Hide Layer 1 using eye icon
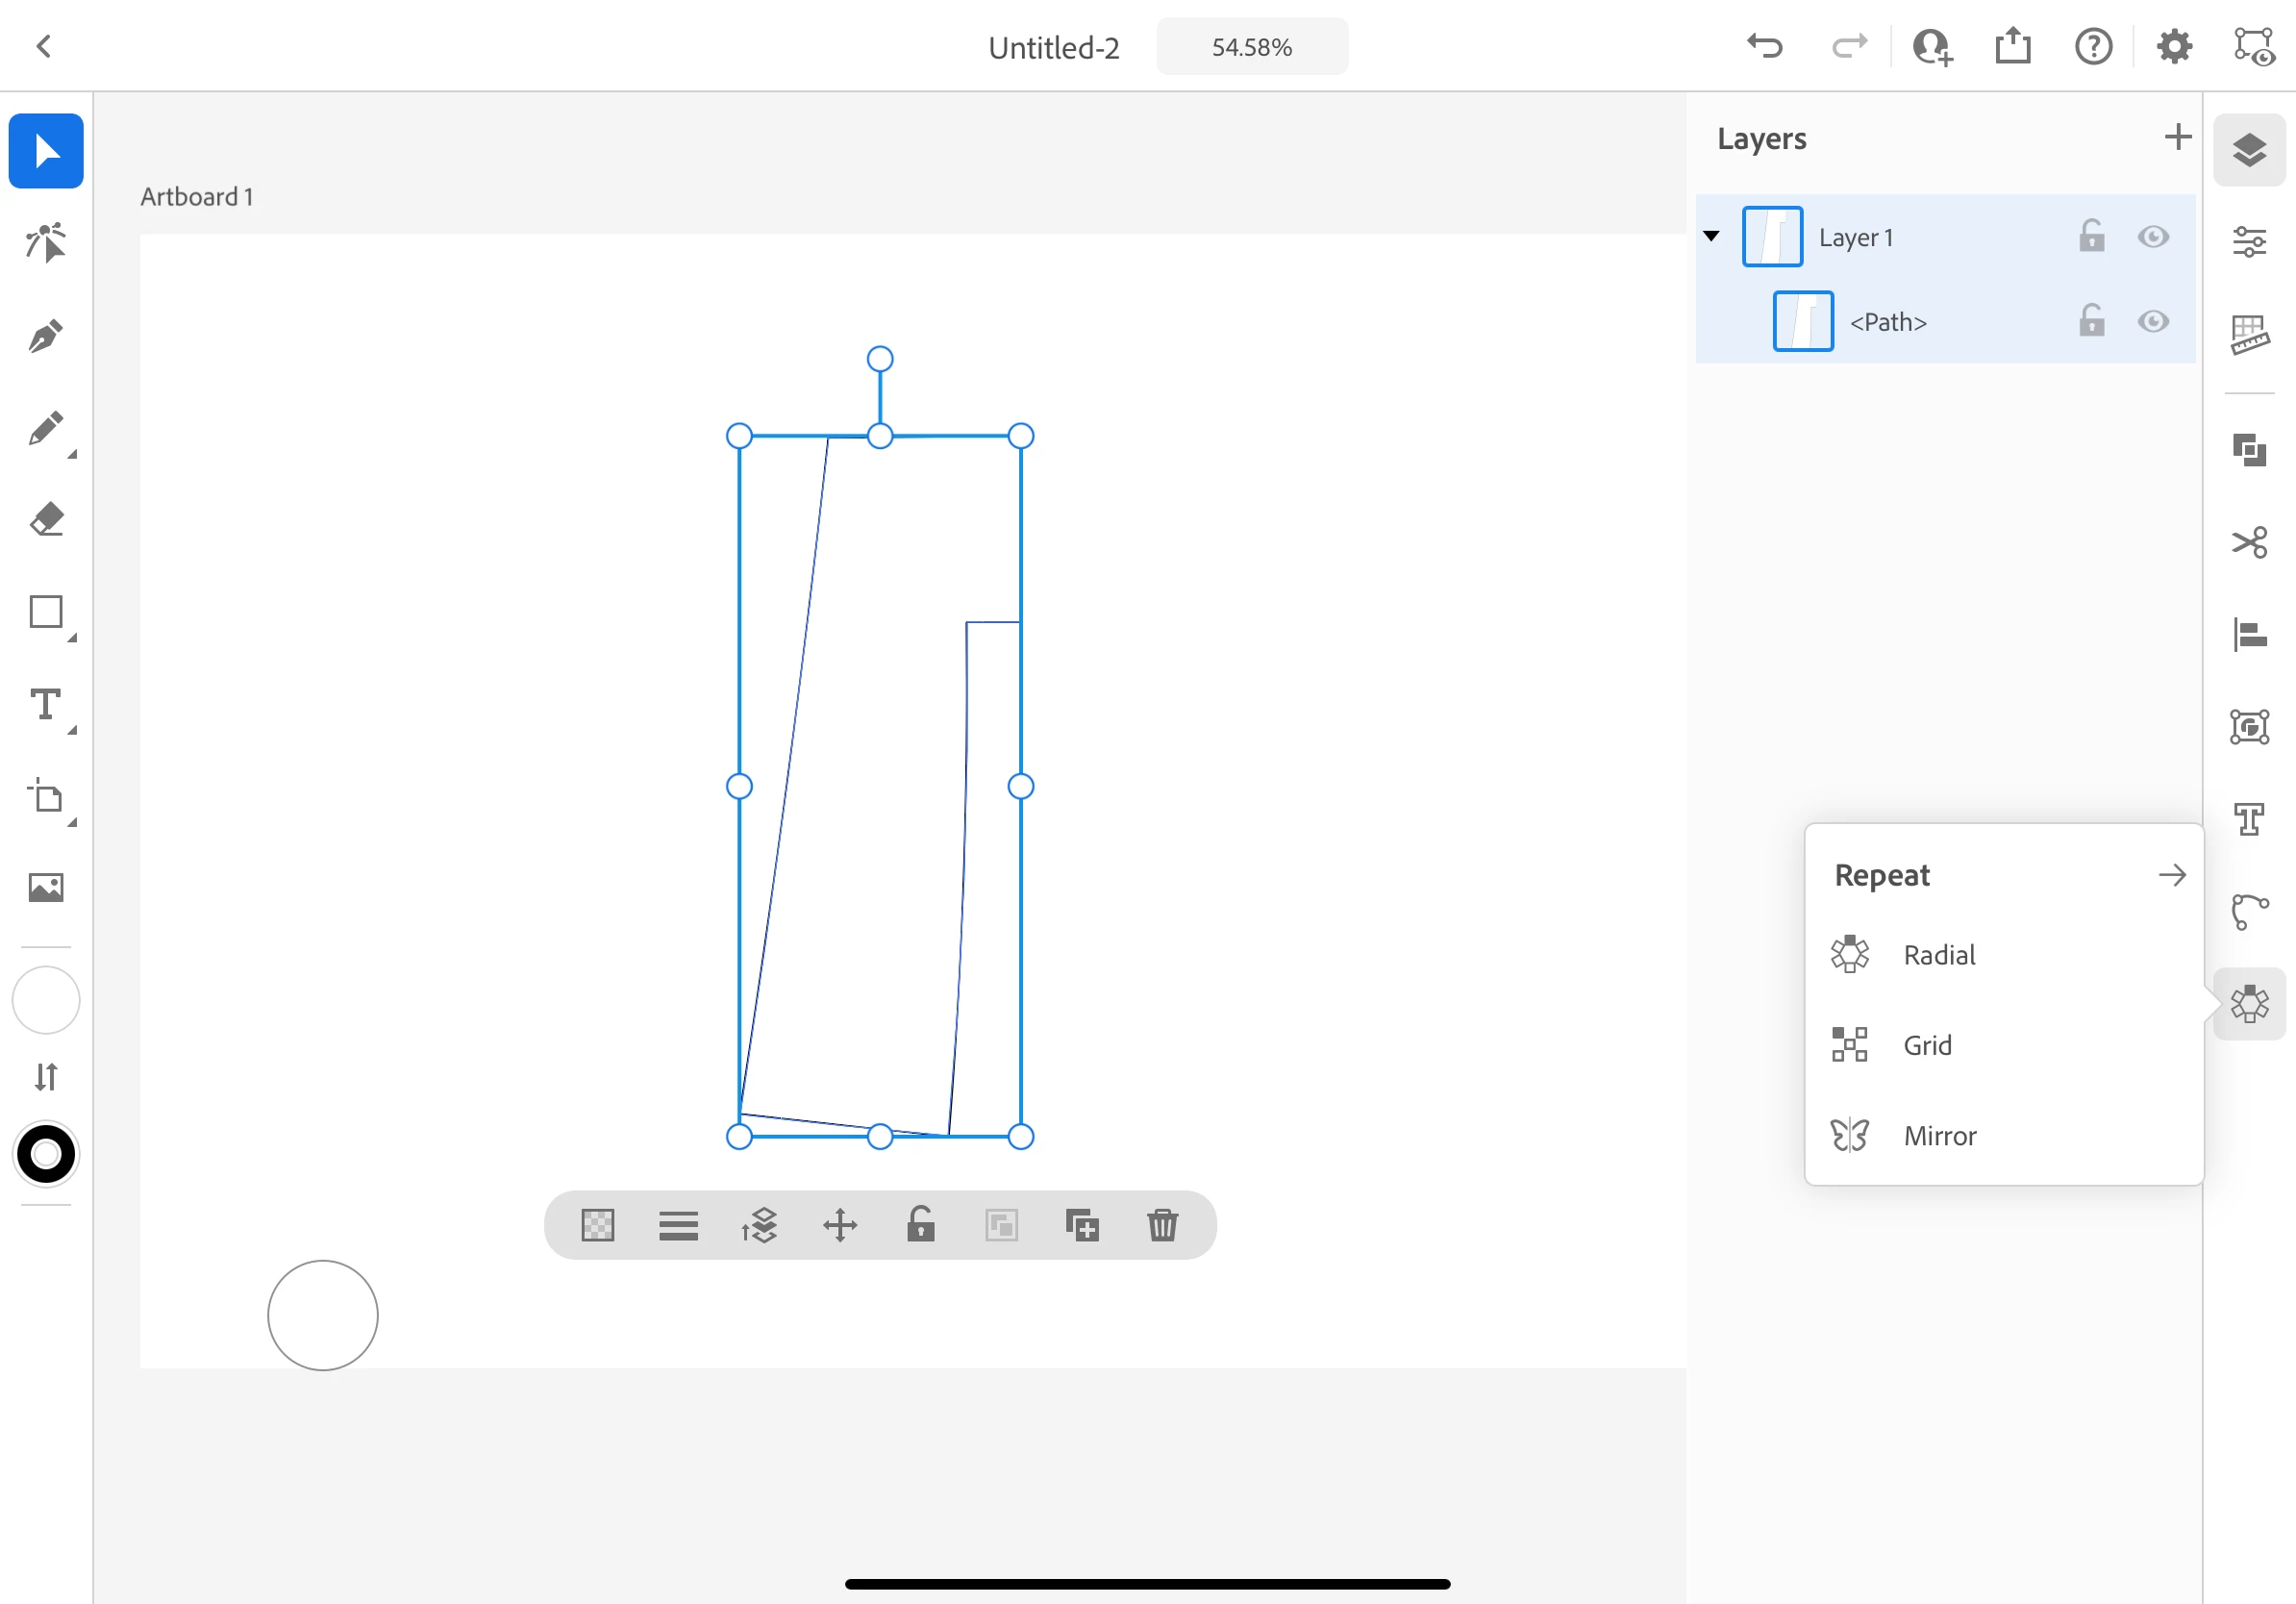The image size is (2296, 1604). pos(2153,237)
